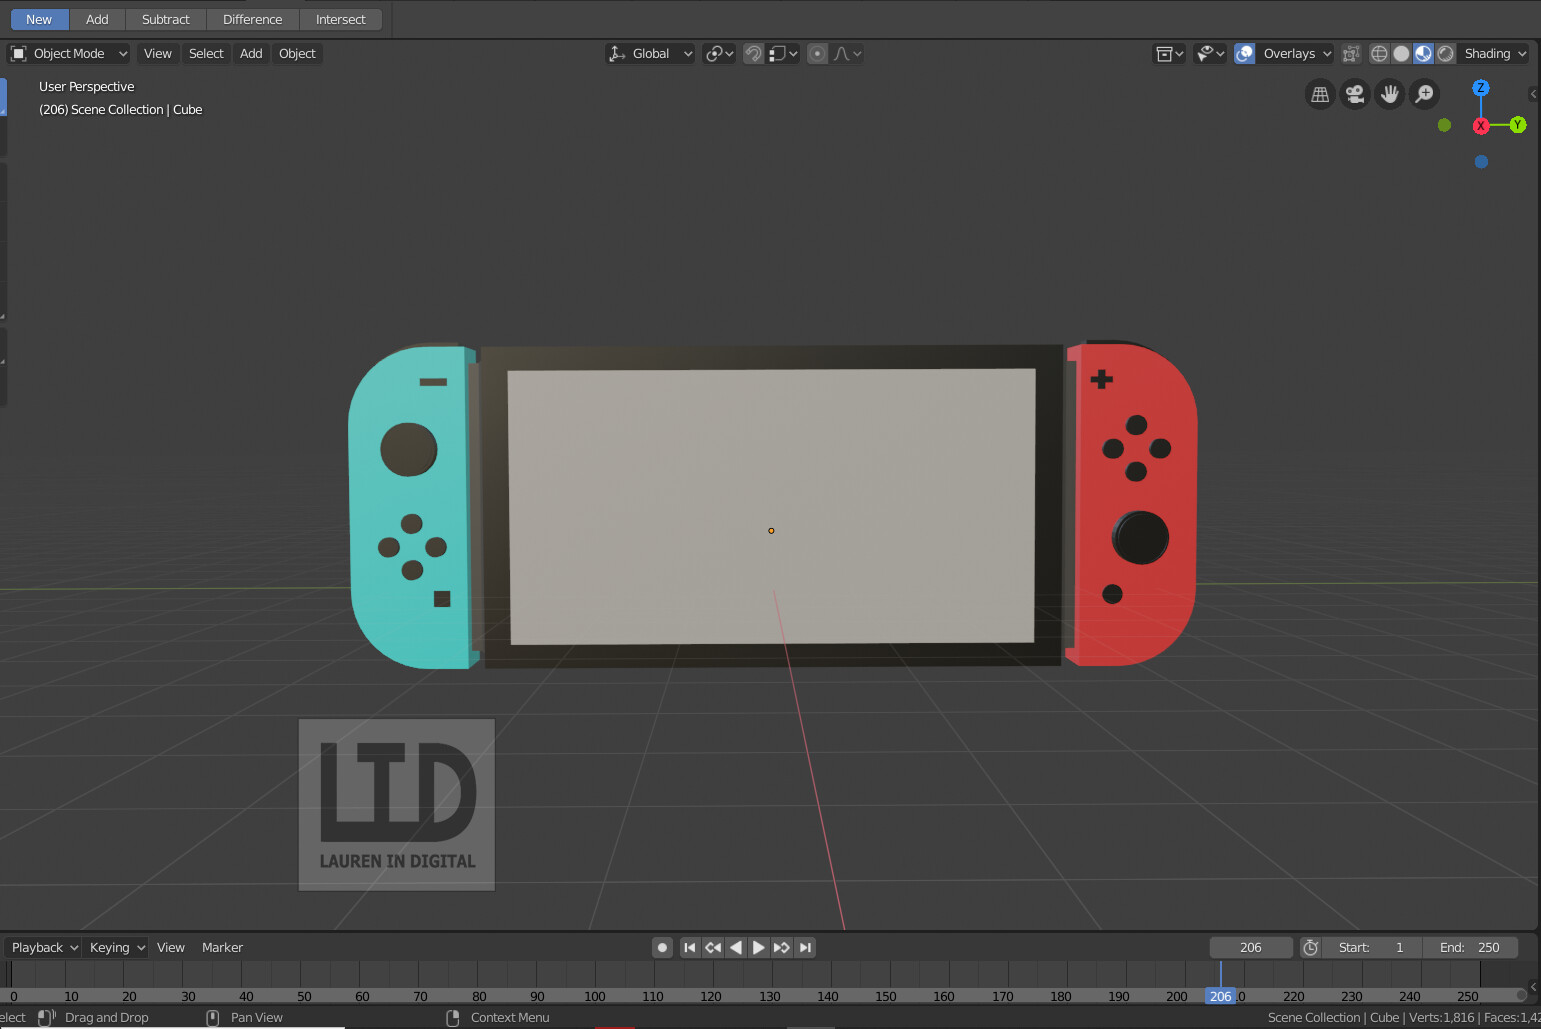Click the Intersect button
This screenshot has width=1541, height=1029.
pos(340,19)
